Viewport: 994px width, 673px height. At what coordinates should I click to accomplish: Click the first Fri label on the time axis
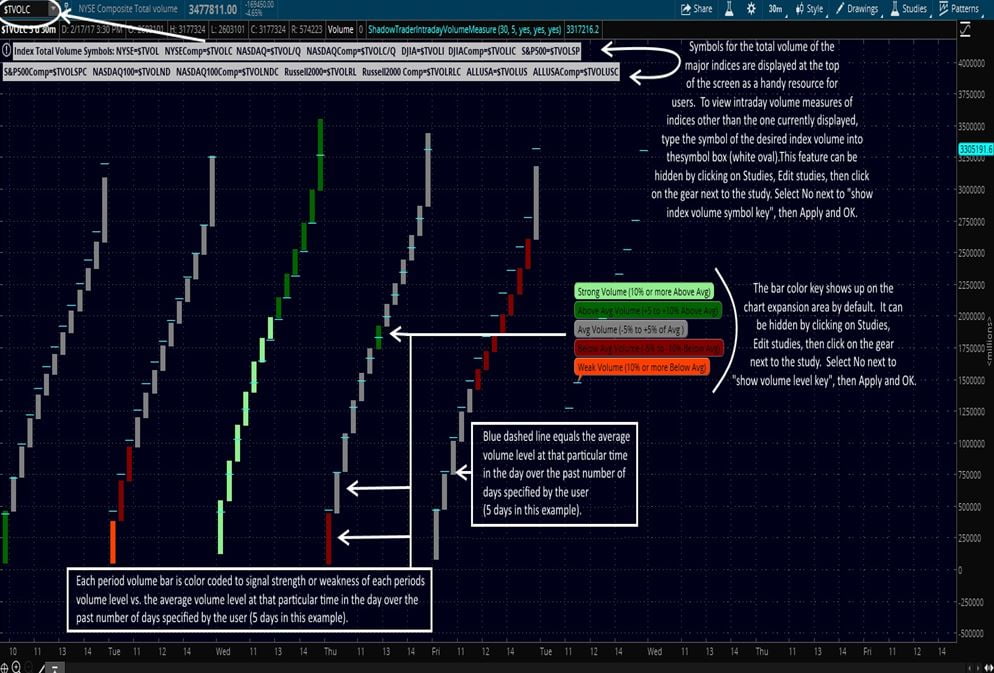(435, 651)
